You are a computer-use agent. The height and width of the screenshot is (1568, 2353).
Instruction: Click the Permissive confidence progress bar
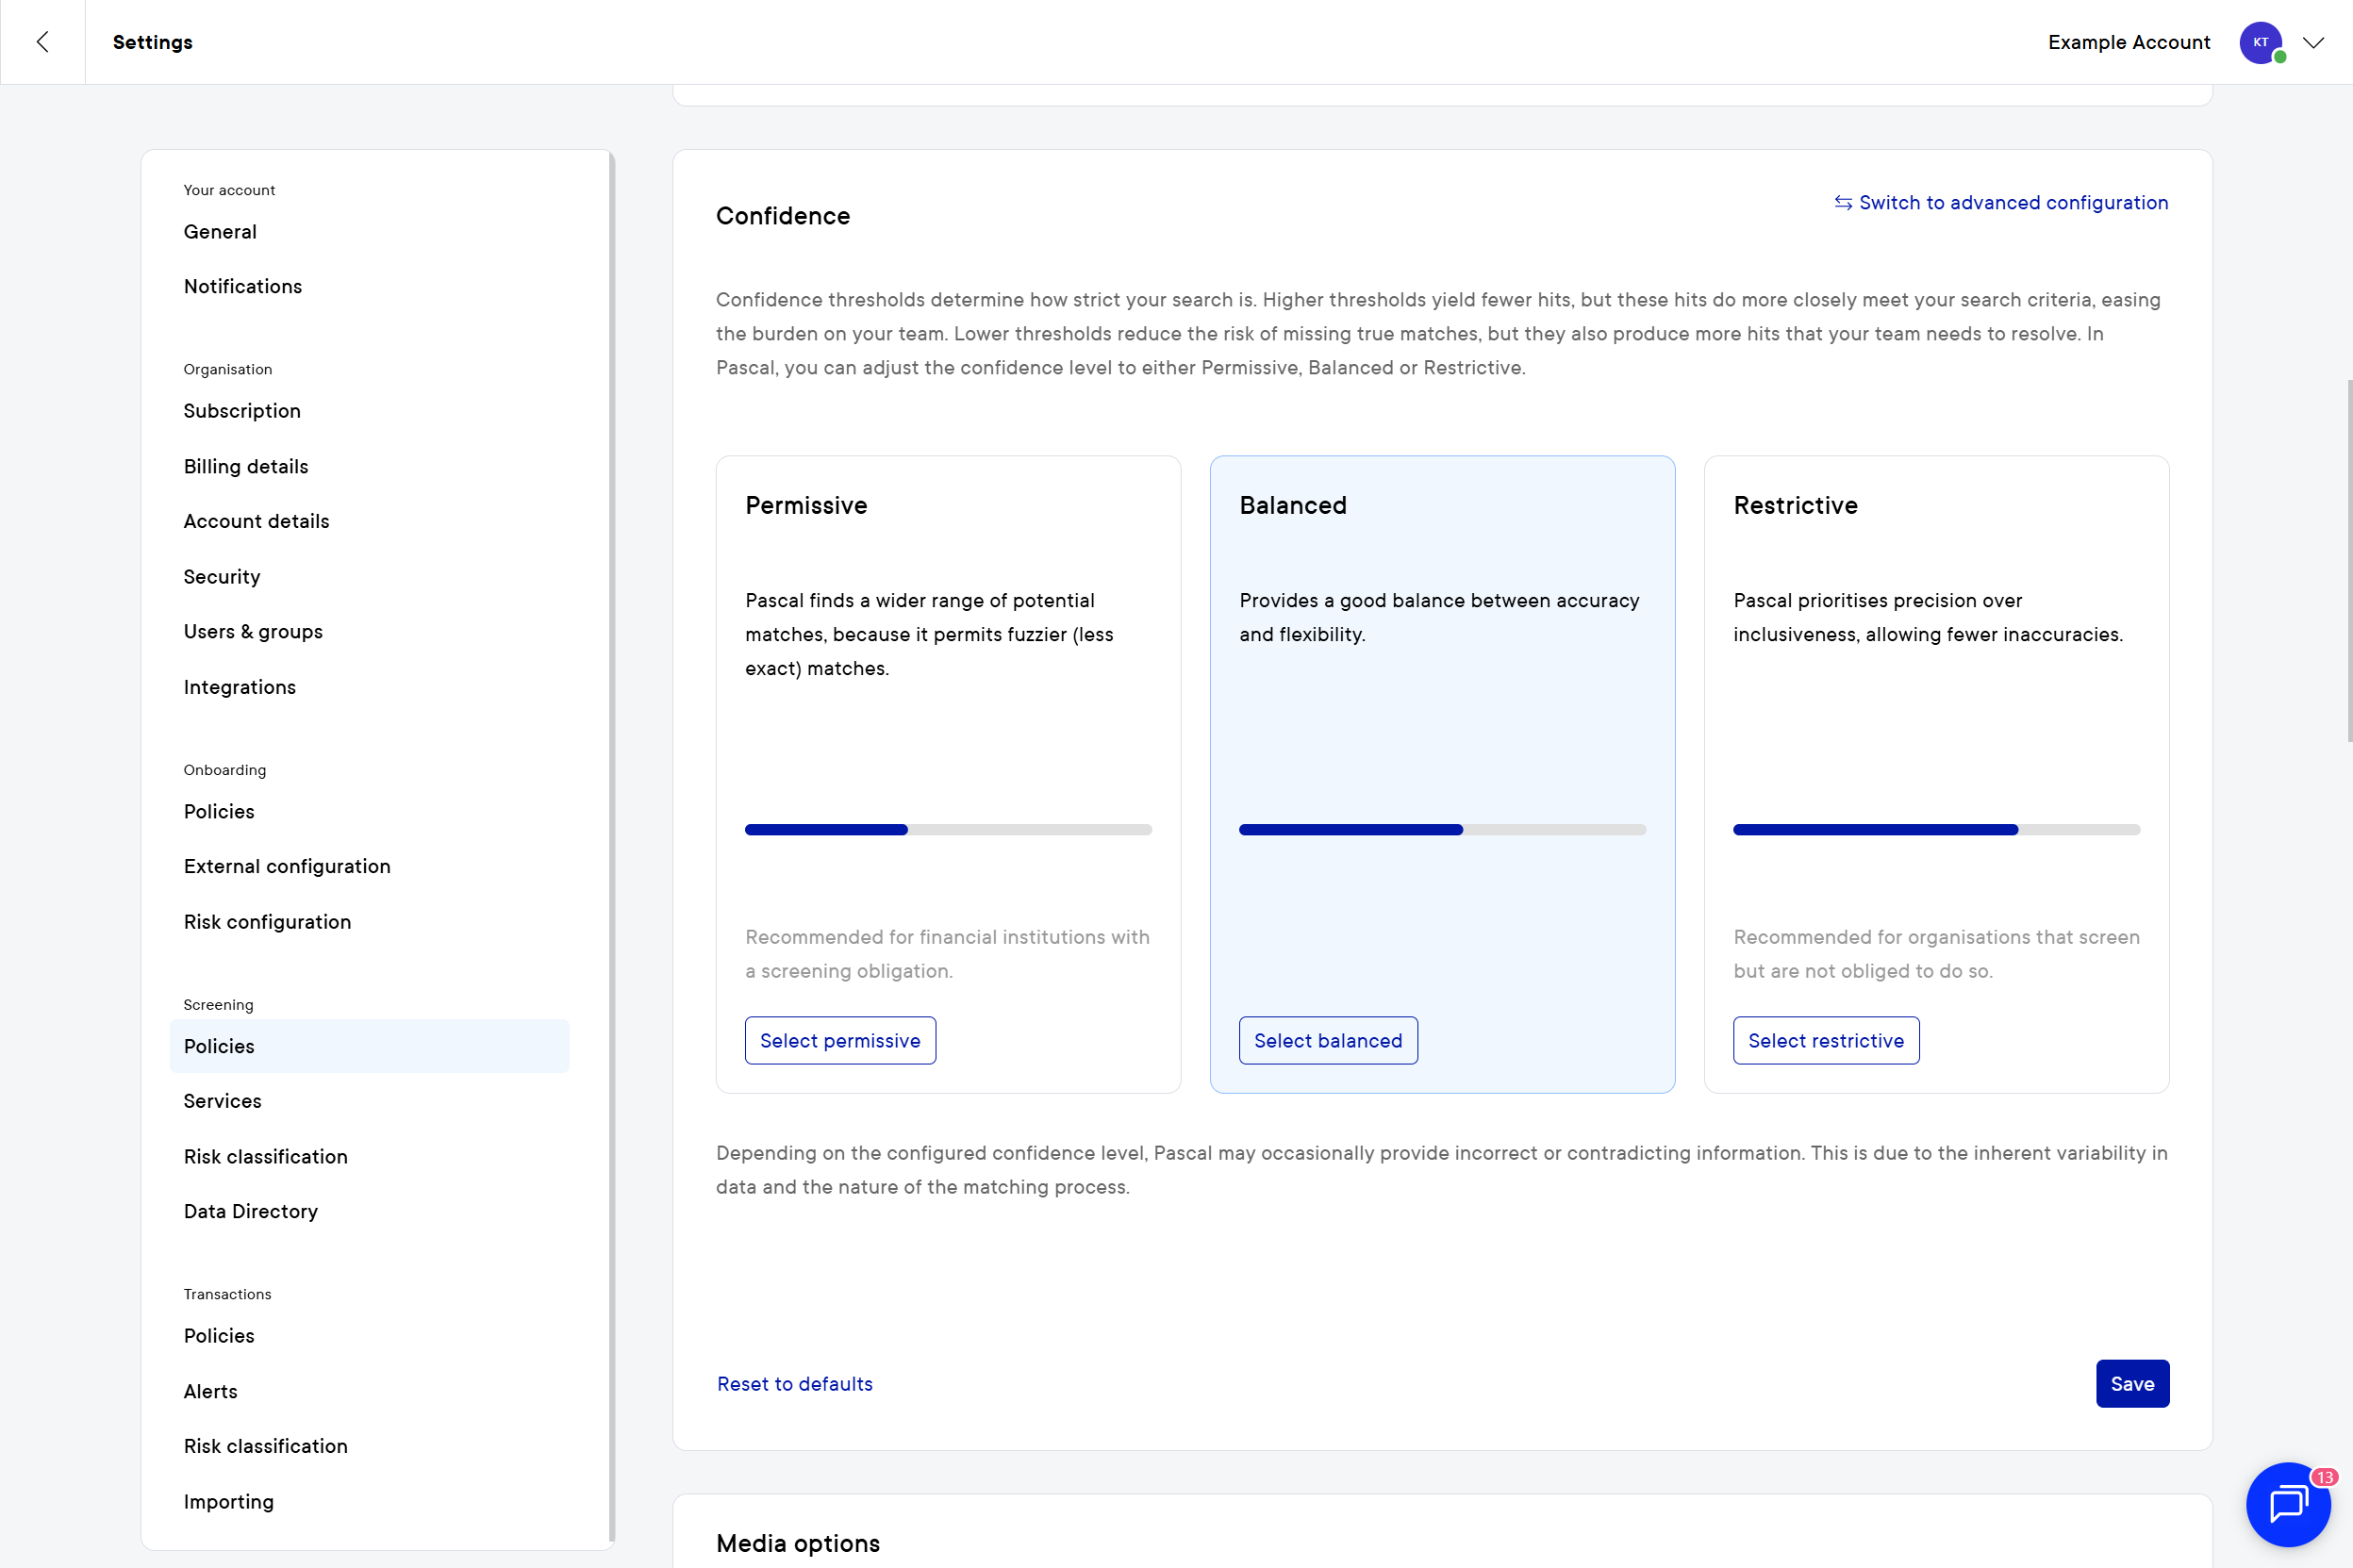coord(948,829)
